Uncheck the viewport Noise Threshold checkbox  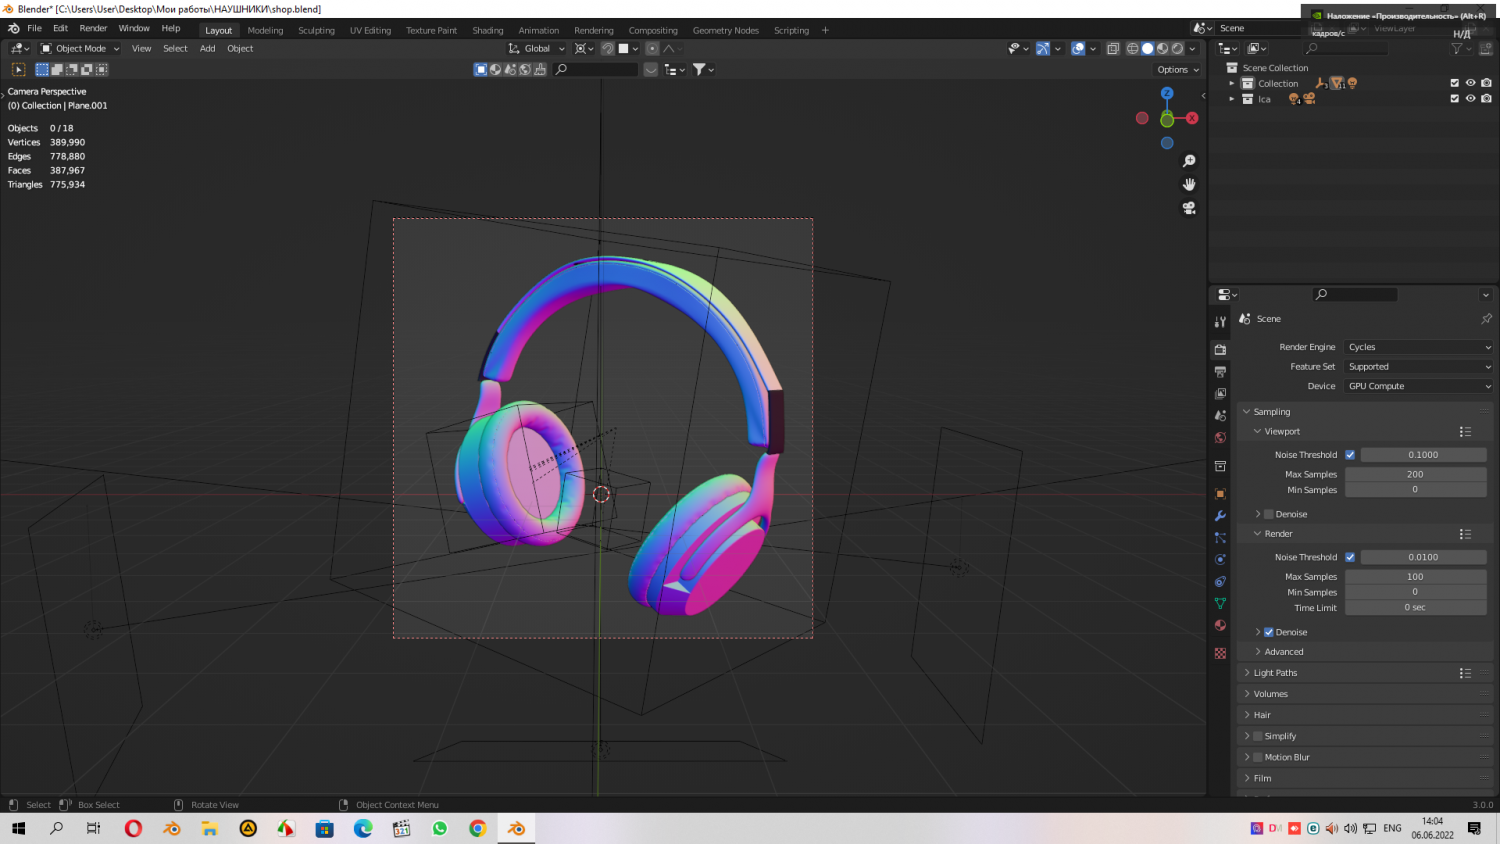tap(1349, 454)
